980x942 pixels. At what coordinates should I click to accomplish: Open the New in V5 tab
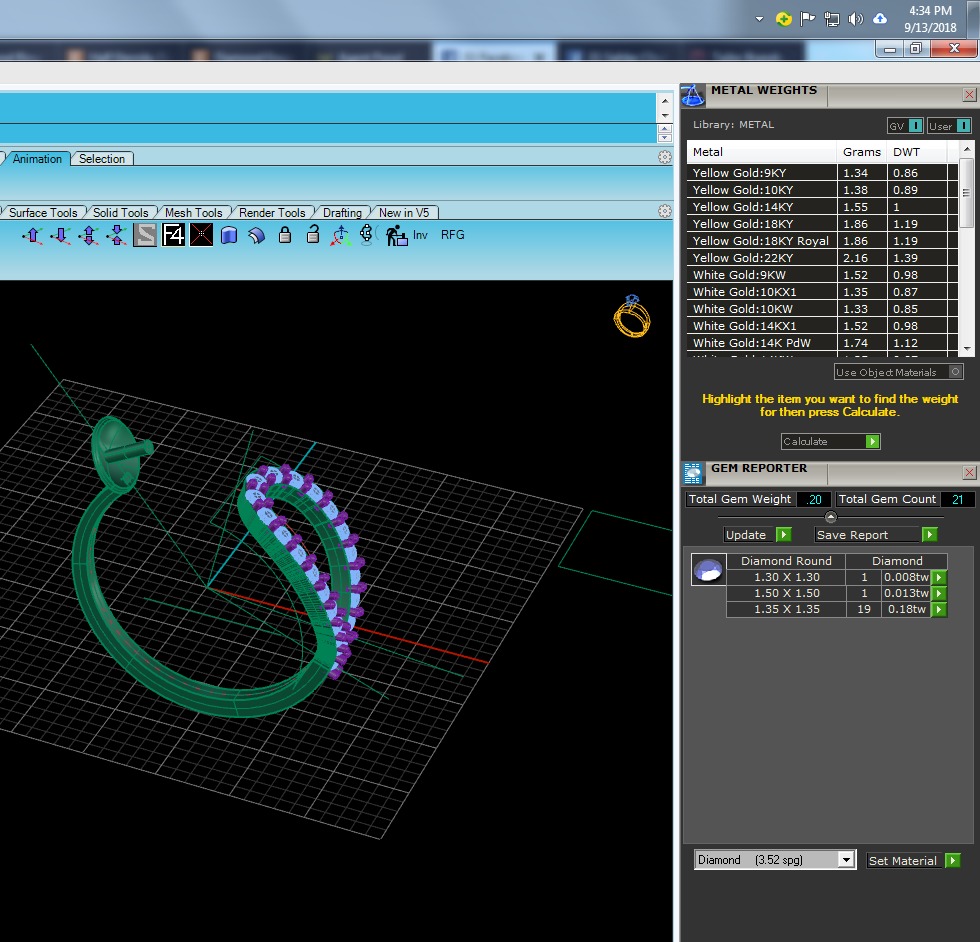[404, 213]
